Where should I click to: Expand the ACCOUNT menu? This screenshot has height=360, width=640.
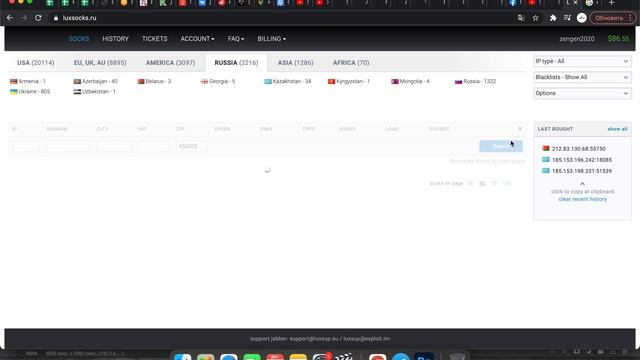(197, 39)
